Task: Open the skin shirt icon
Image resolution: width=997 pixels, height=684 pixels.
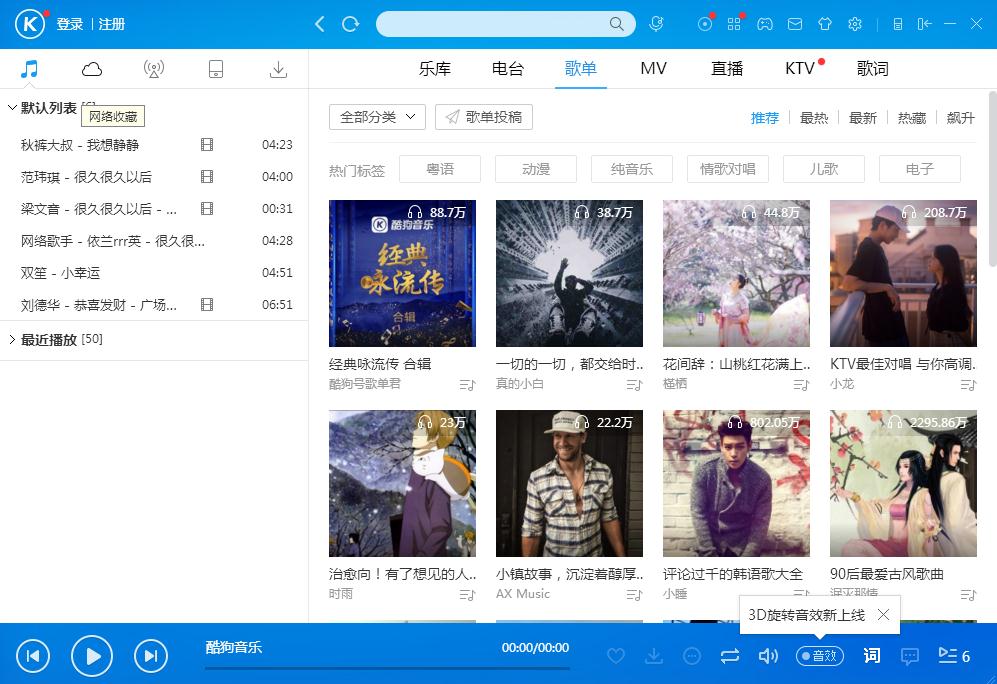Action: coord(824,24)
